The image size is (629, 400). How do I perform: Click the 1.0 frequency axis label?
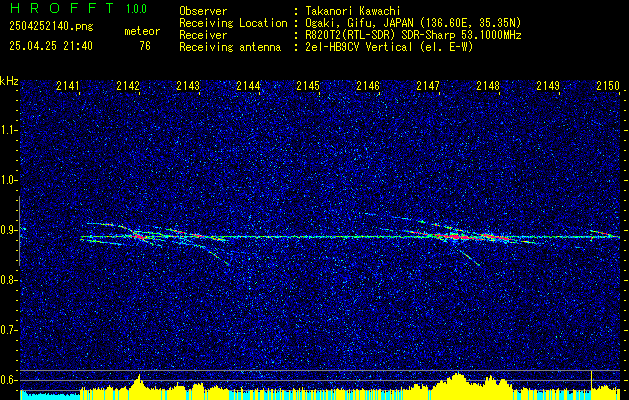pyautogui.click(x=8, y=180)
